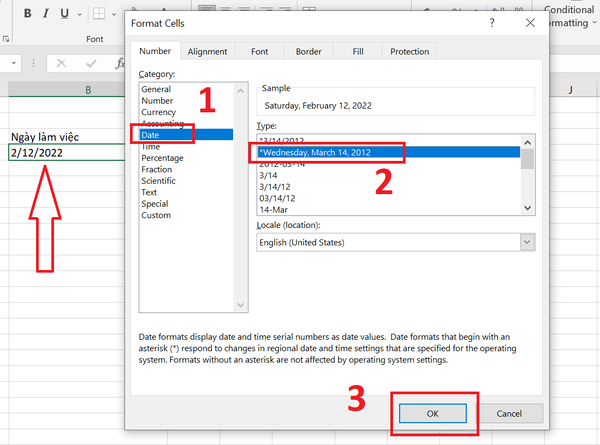This screenshot has width=600, height=445.
Task: Select Scientific category
Action: tap(186, 181)
